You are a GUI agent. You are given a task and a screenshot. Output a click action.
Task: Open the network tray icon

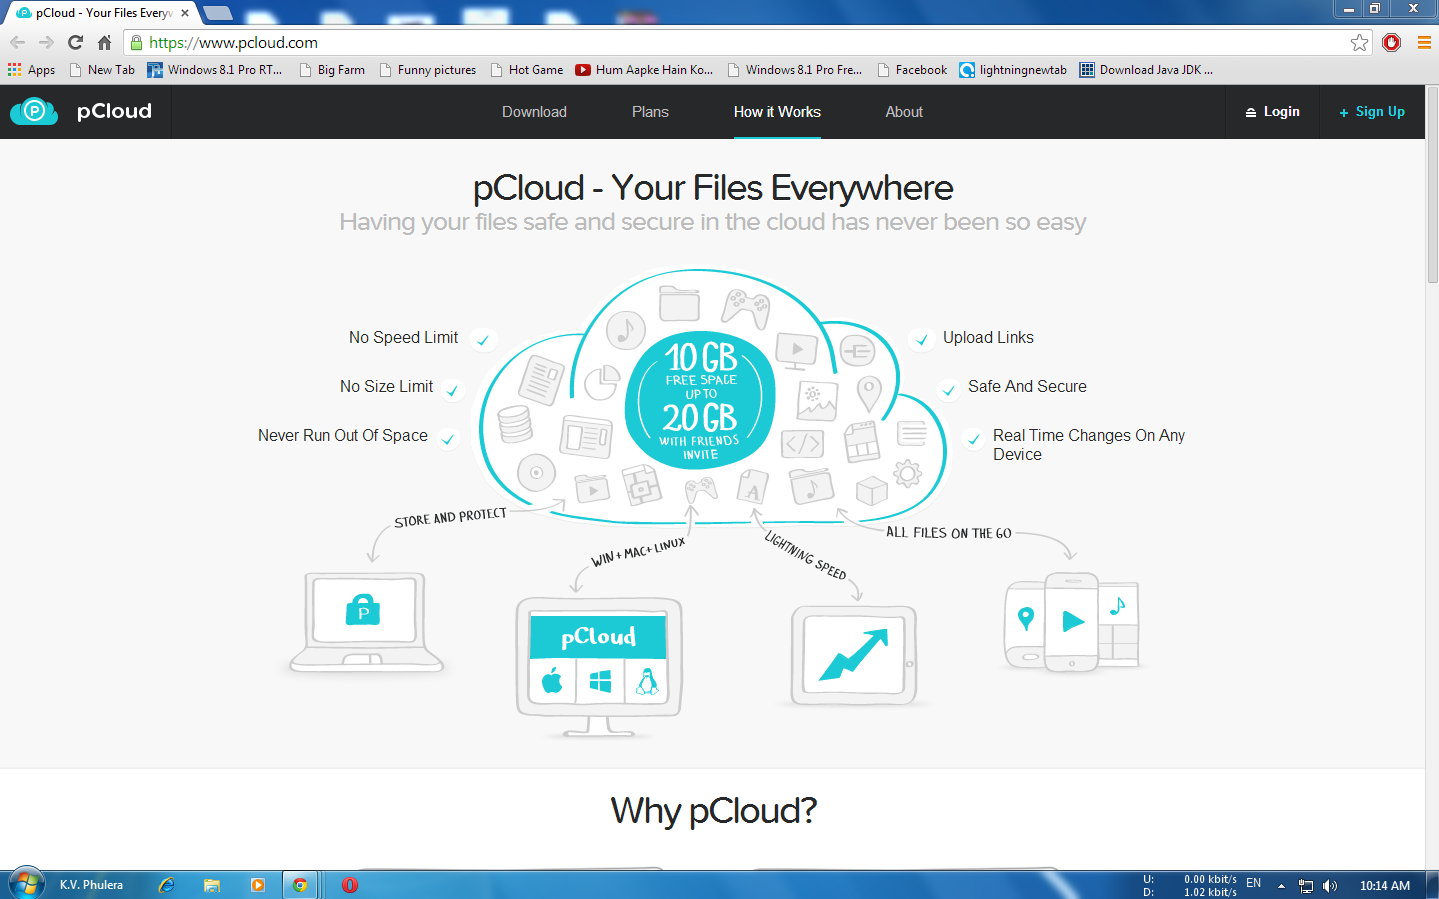coord(1306,886)
